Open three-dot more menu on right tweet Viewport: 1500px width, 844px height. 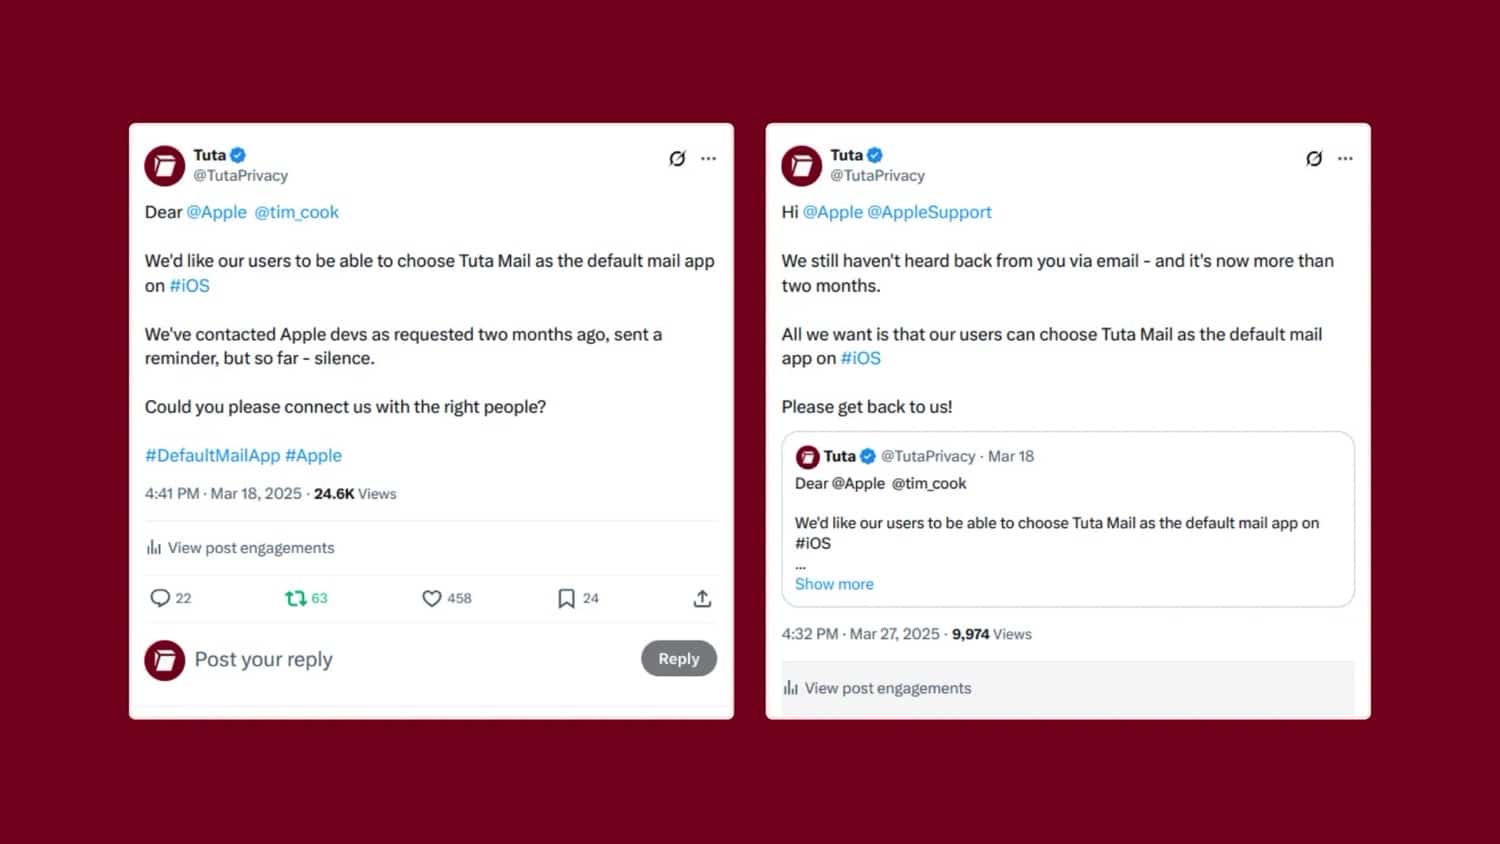[x=1345, y=158]
